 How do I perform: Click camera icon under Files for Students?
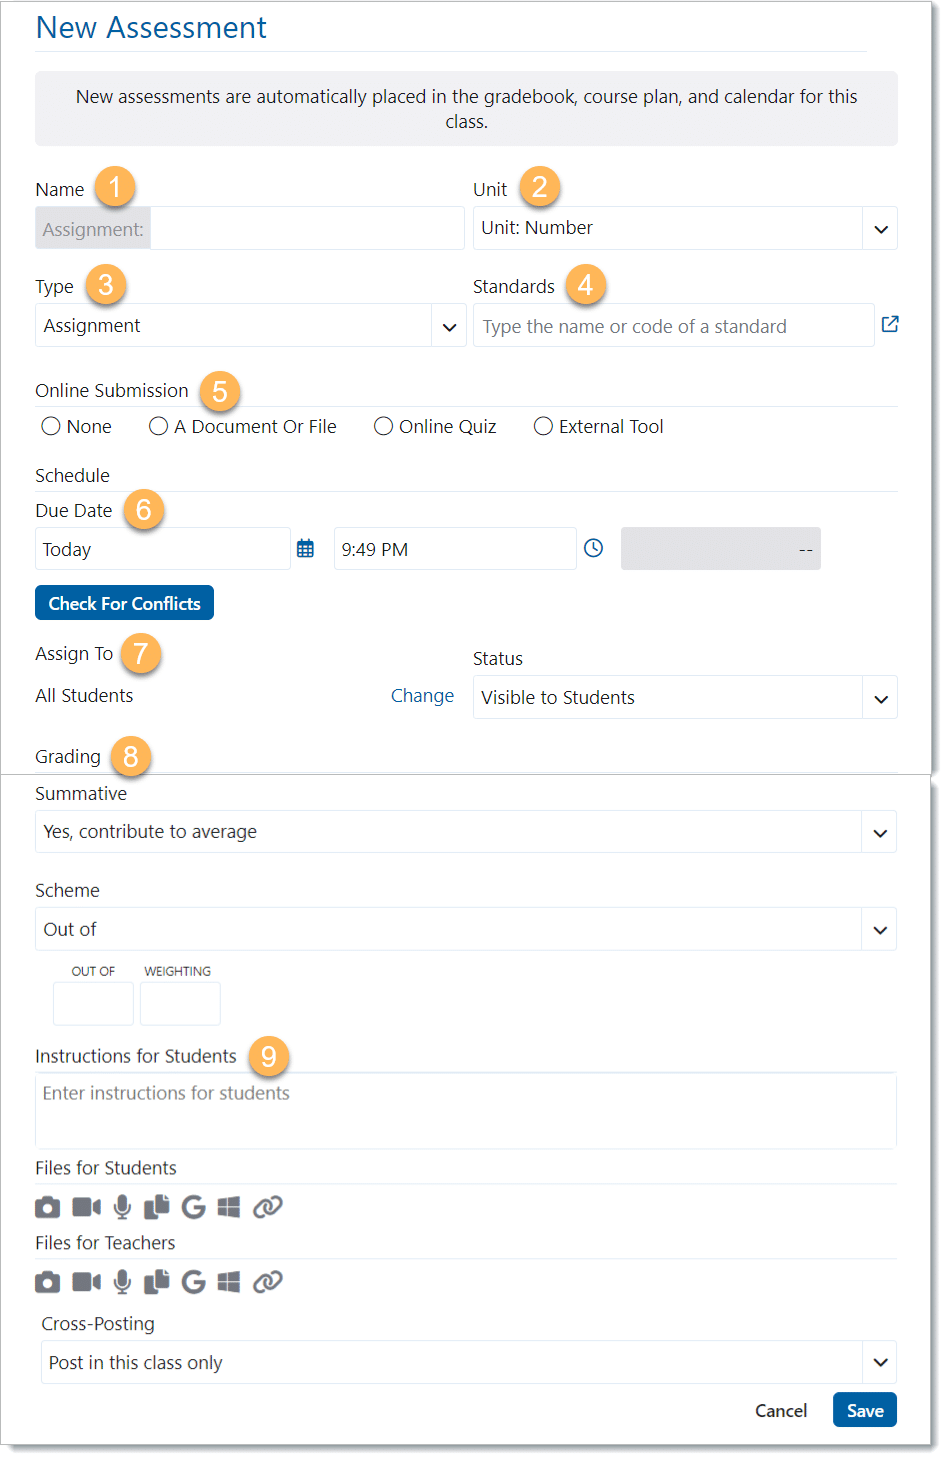(47, 1208)
